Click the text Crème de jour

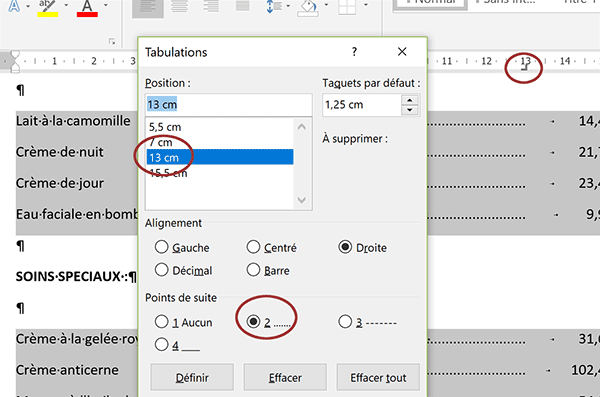[59, 183]
